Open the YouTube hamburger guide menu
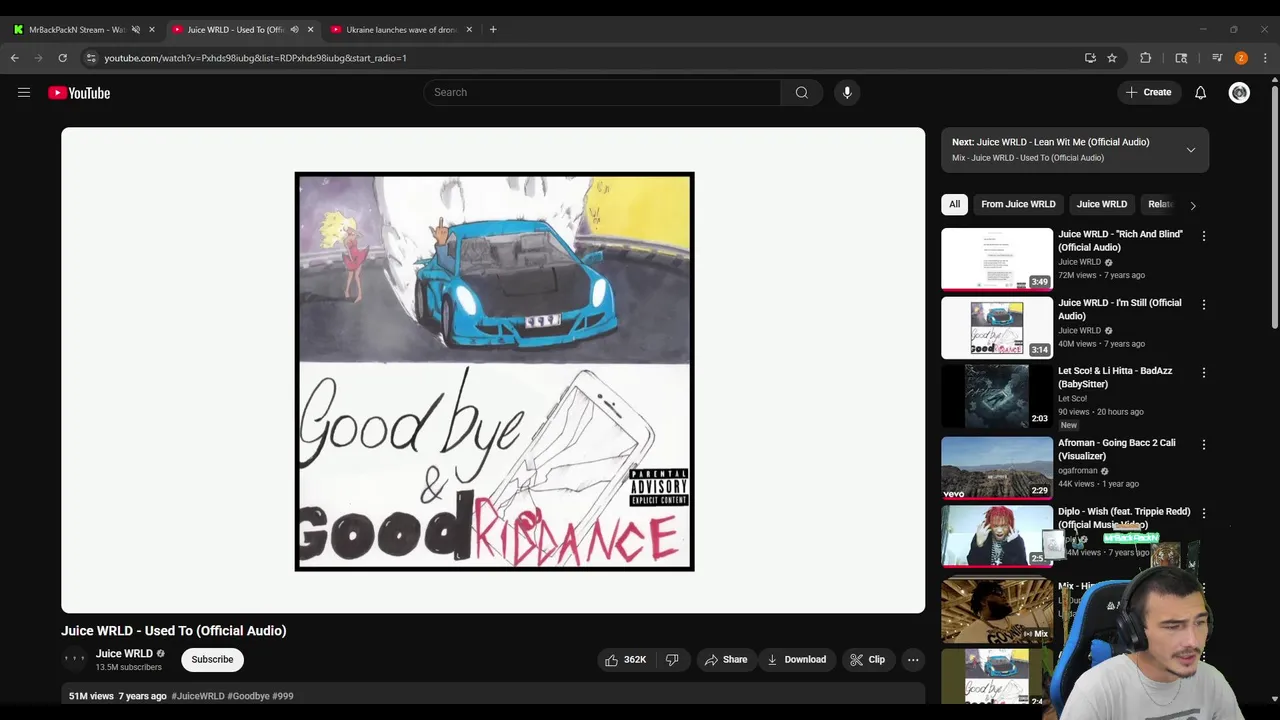The image size is (1280, 720). pyautogui.click(x=24, y=93)
